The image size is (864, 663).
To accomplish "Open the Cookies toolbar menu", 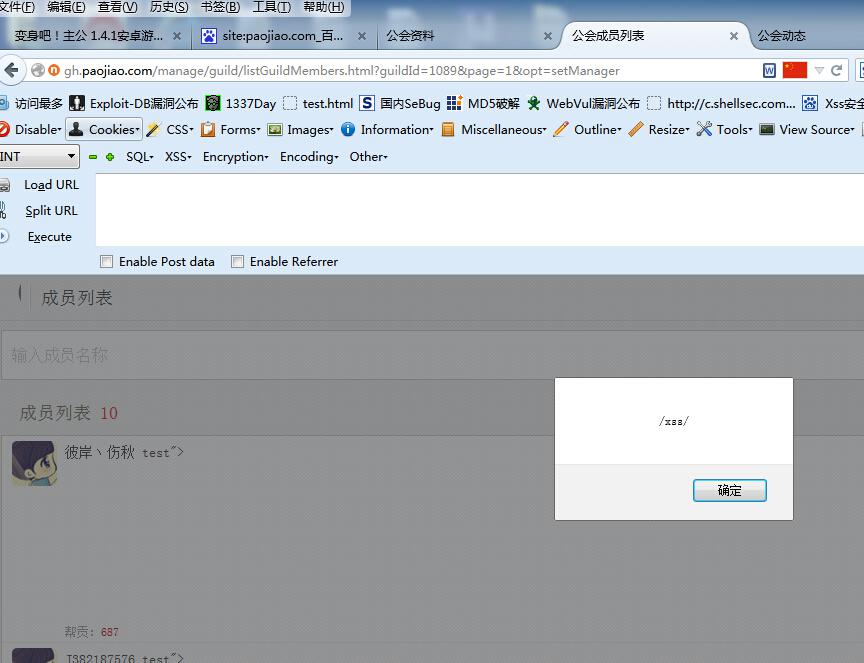I will pyautogui.click(x=104, y=130).
